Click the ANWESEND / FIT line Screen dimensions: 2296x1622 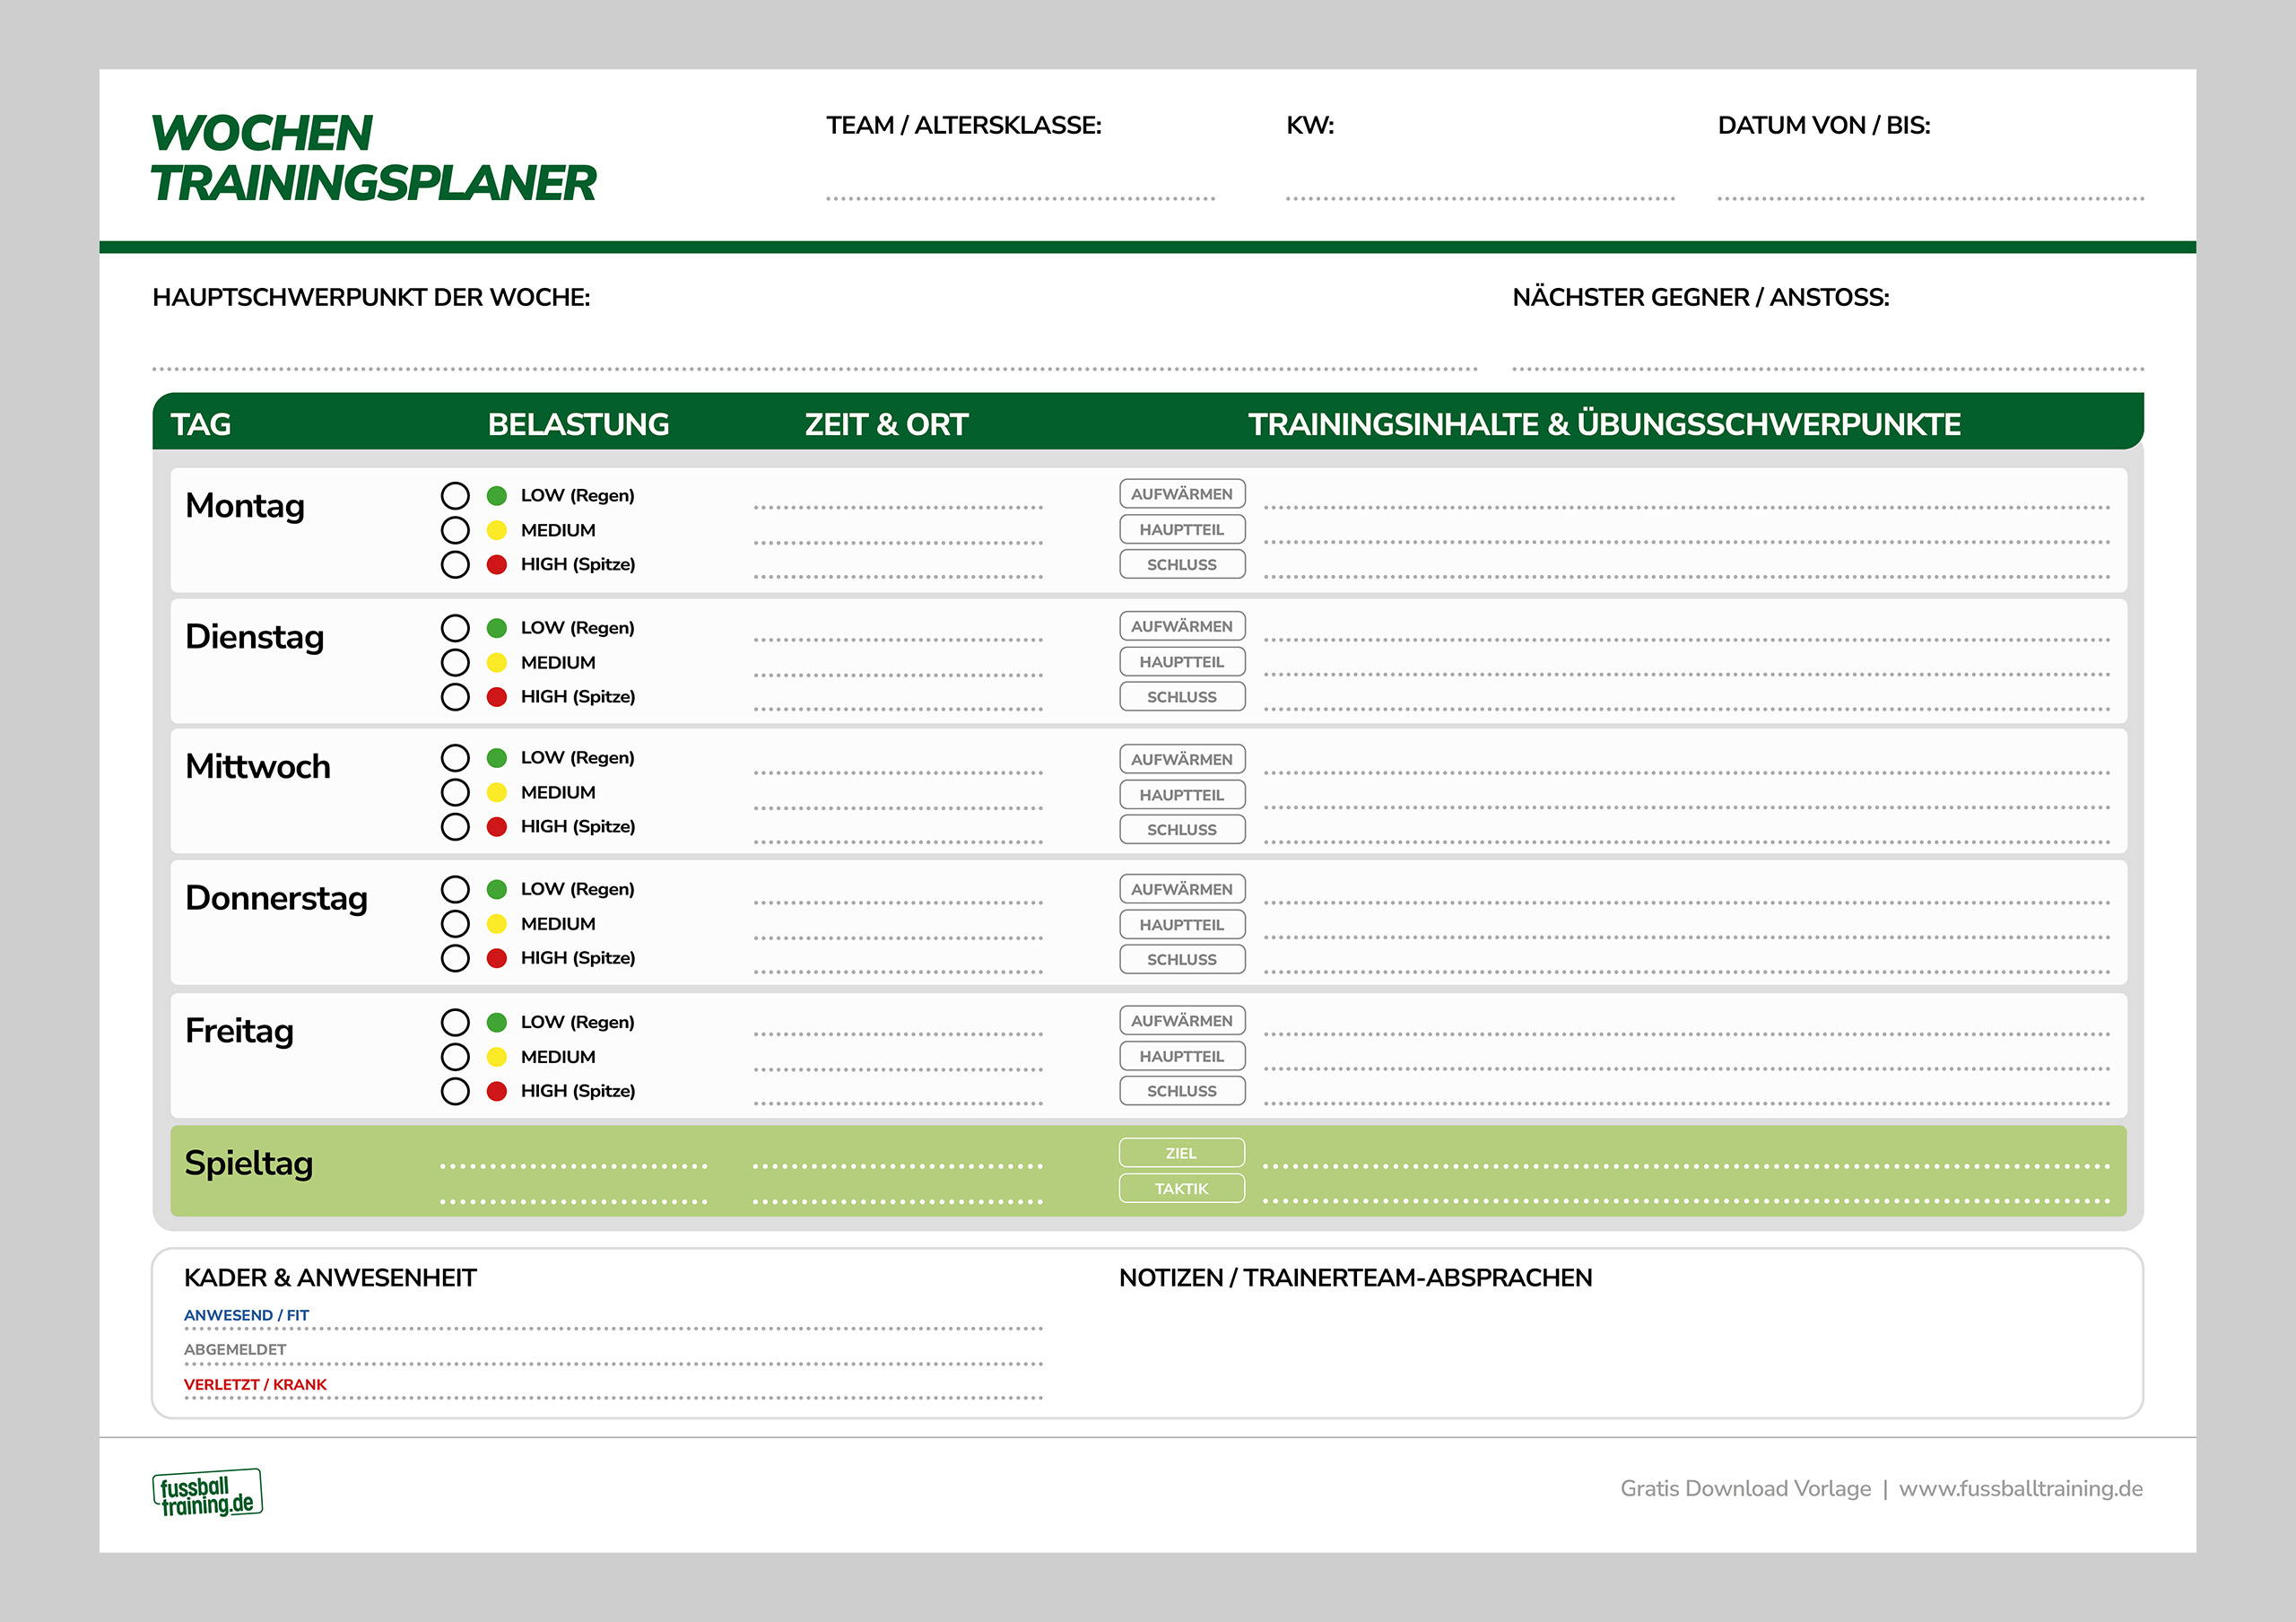point(613,1328)
